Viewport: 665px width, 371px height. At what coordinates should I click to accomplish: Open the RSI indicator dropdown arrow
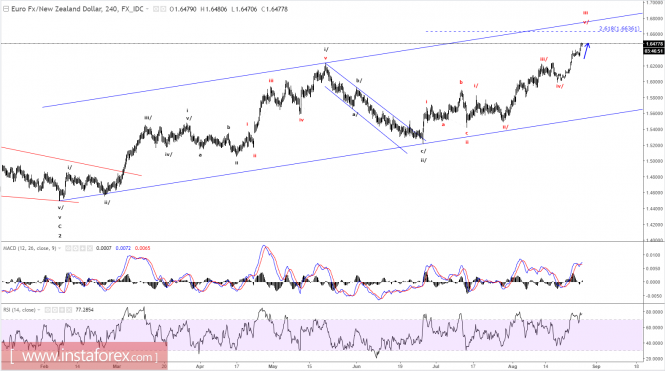[x=39, y=310]
